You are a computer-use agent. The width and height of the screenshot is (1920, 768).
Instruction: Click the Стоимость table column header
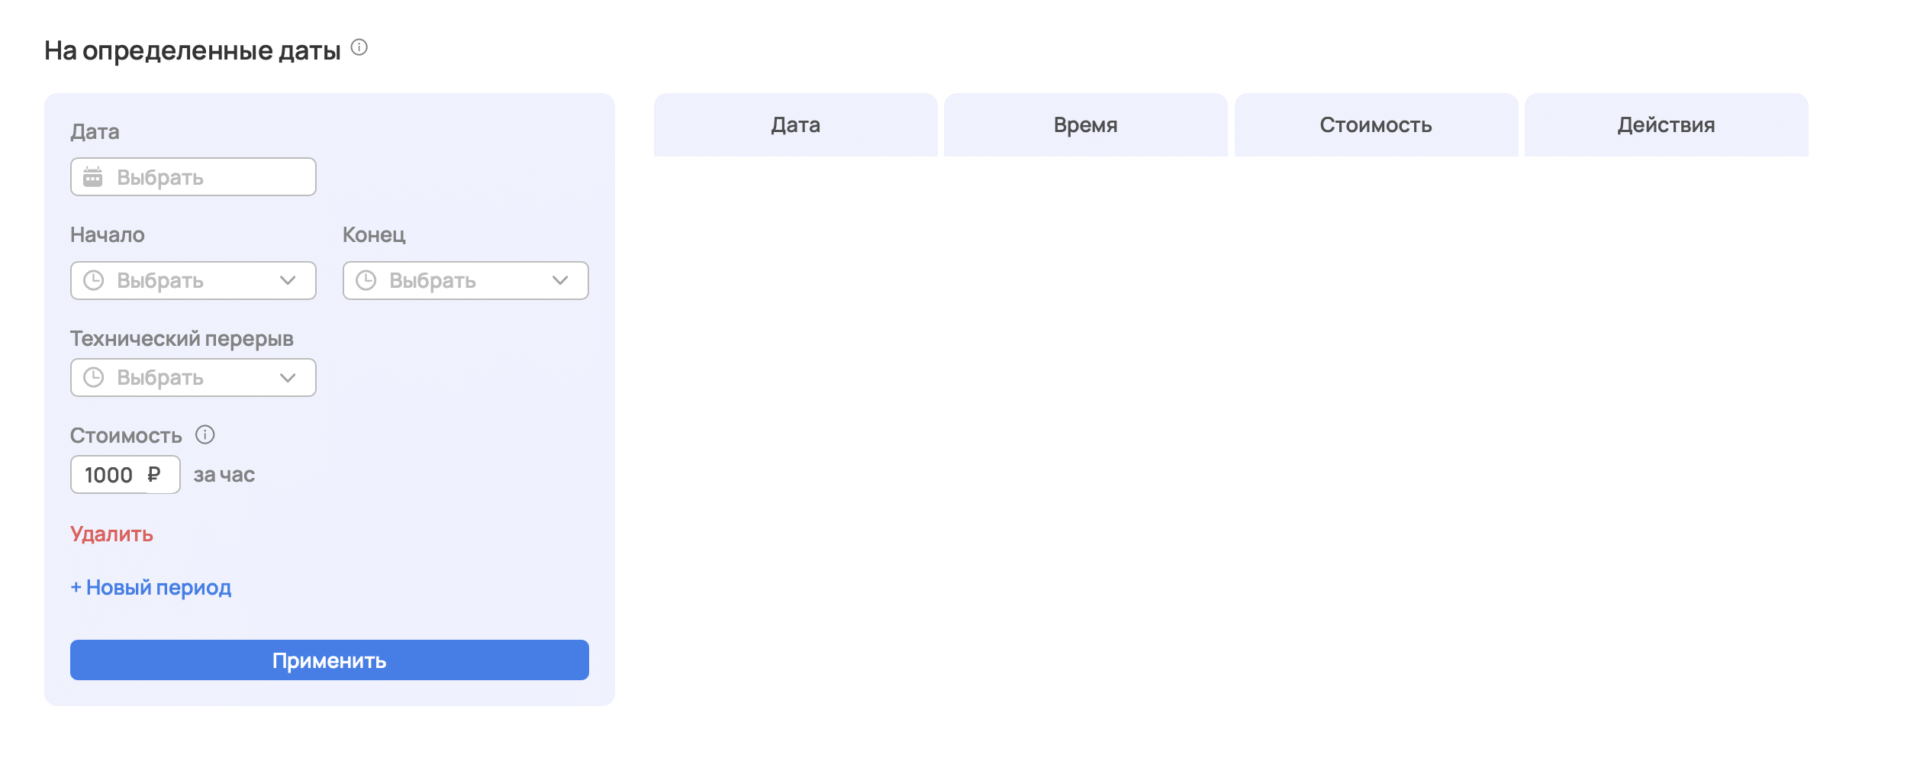pos(1375,125)
